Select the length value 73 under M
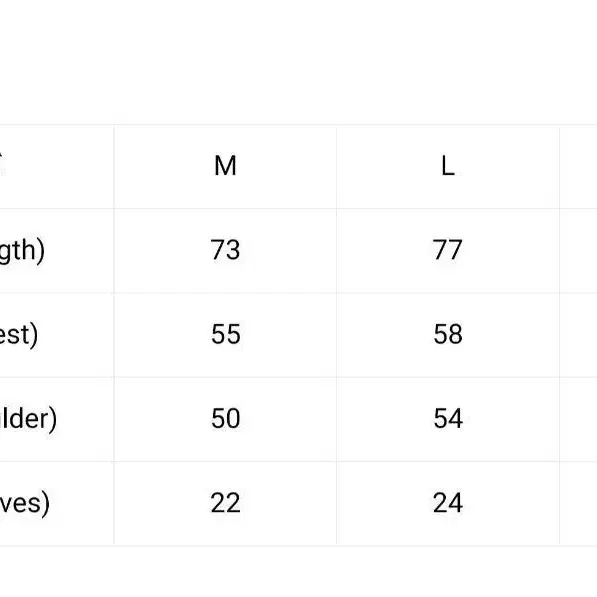Image resolution: width=597 pixels, height=597 pixels. 225,250
